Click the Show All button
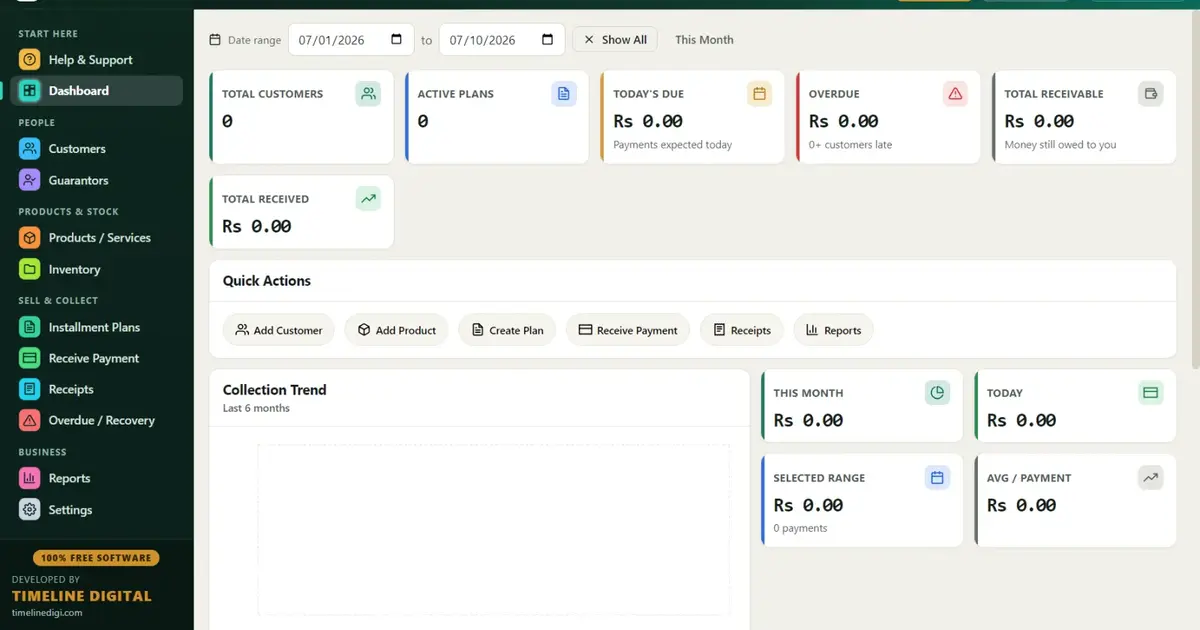1200x630 pixels. coord(615,40)
